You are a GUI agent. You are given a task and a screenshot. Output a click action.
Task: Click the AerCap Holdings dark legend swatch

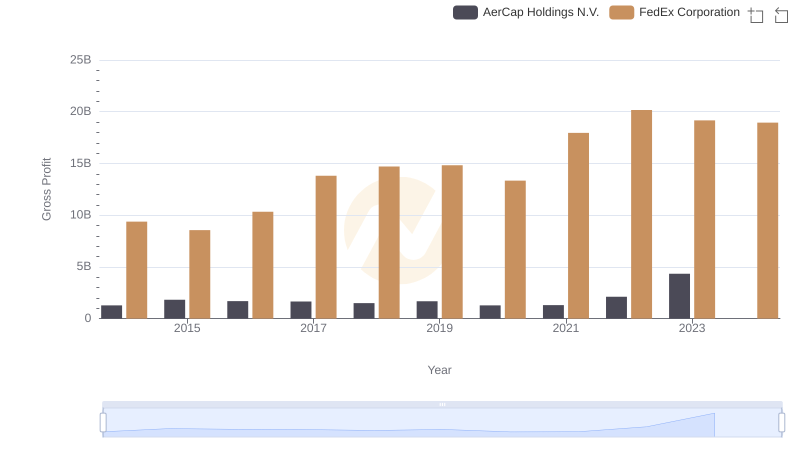tap(465, 12)
